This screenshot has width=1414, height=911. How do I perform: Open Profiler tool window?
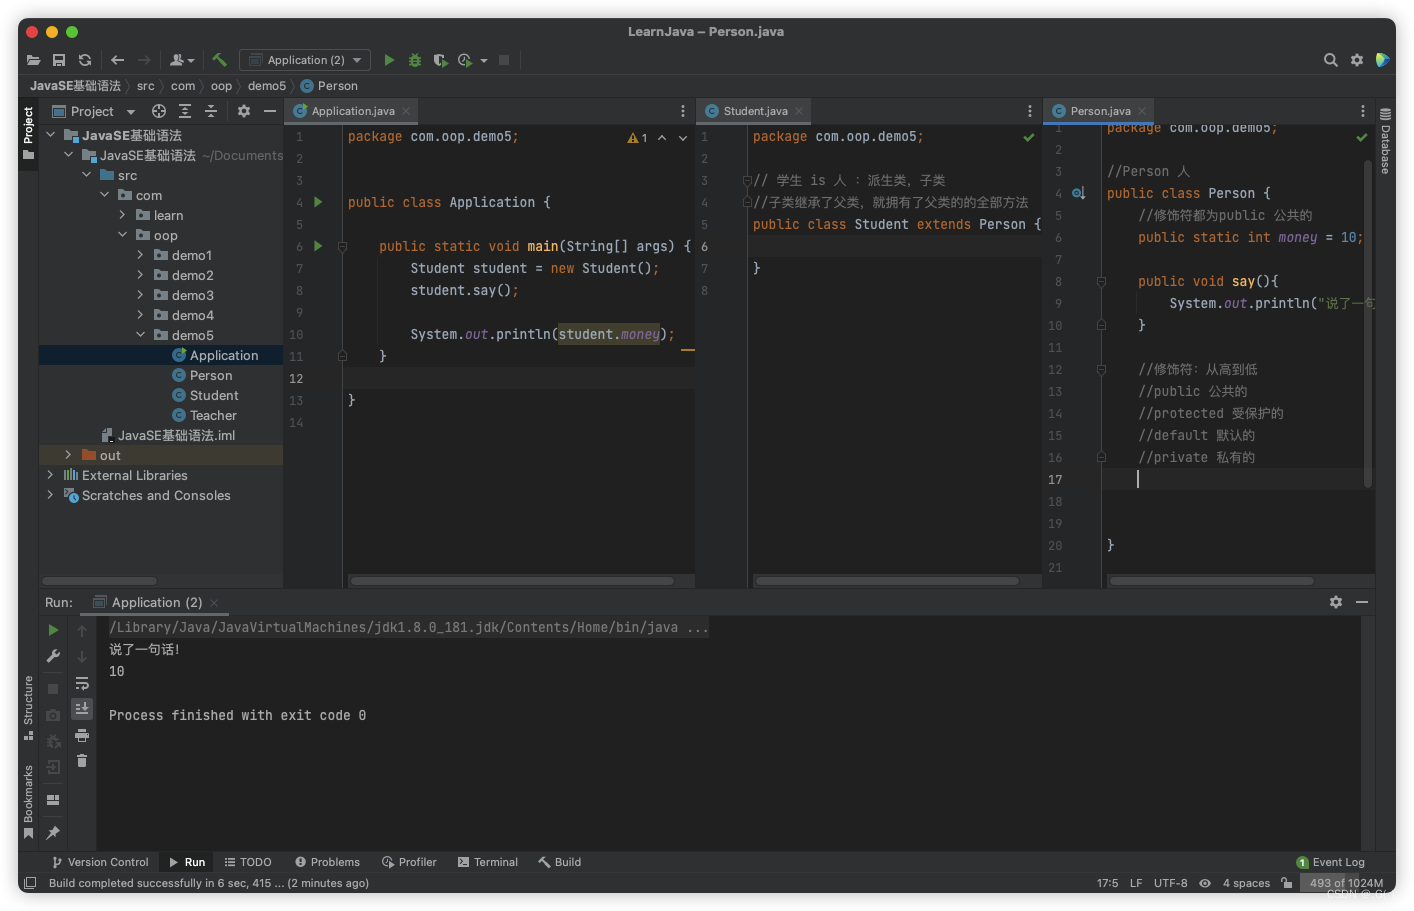410,862
